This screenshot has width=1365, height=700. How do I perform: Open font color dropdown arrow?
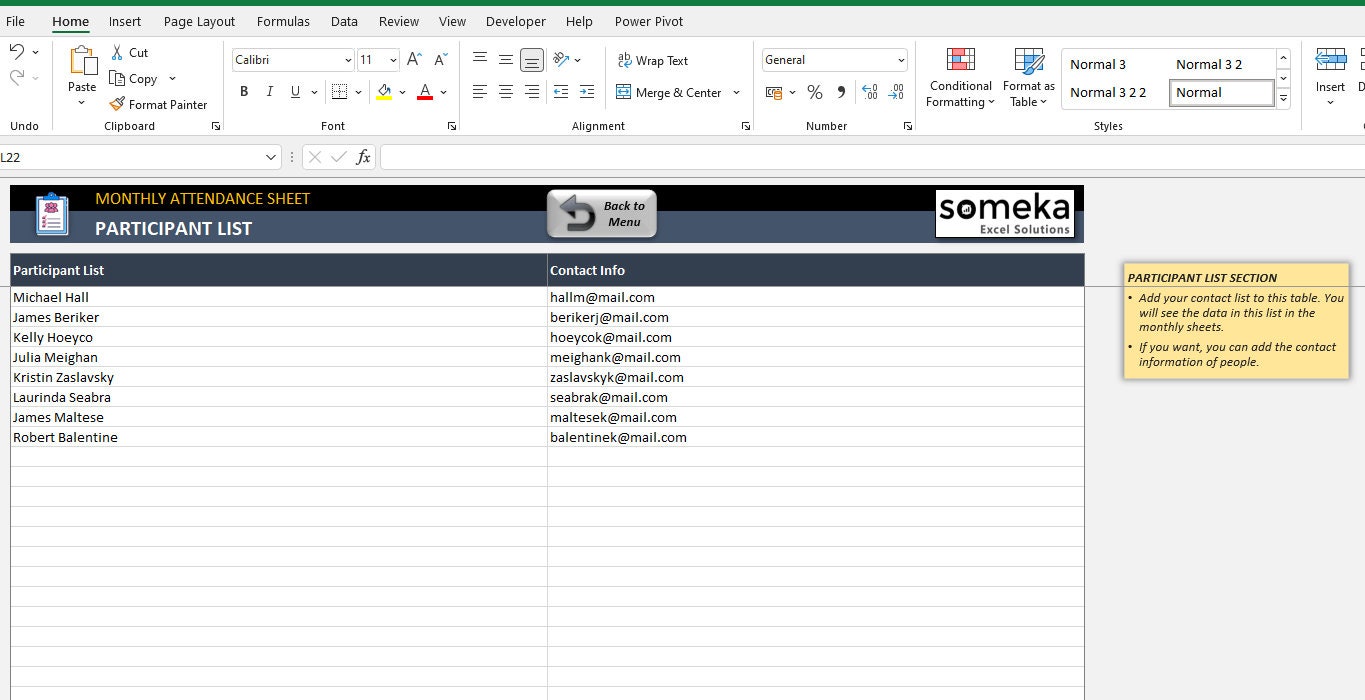[x=443, y=92]
